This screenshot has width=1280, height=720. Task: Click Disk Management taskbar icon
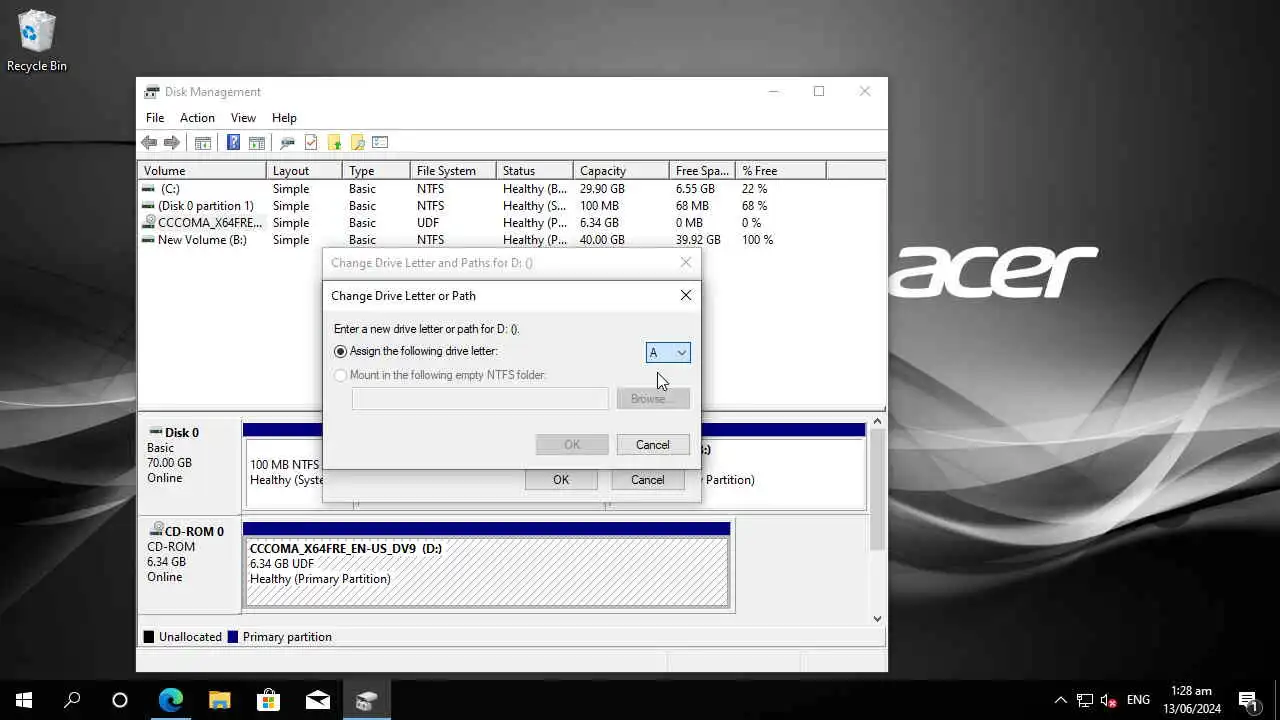click(366, 700)
